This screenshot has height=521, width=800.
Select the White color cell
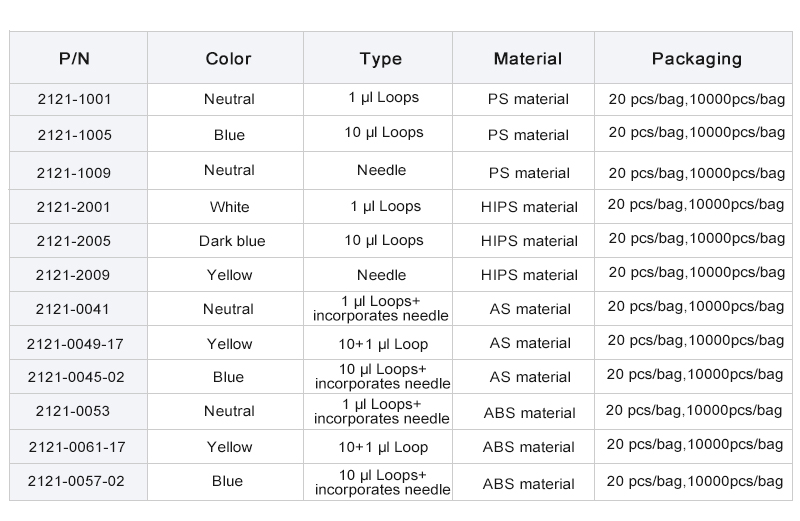coord(229,207)
